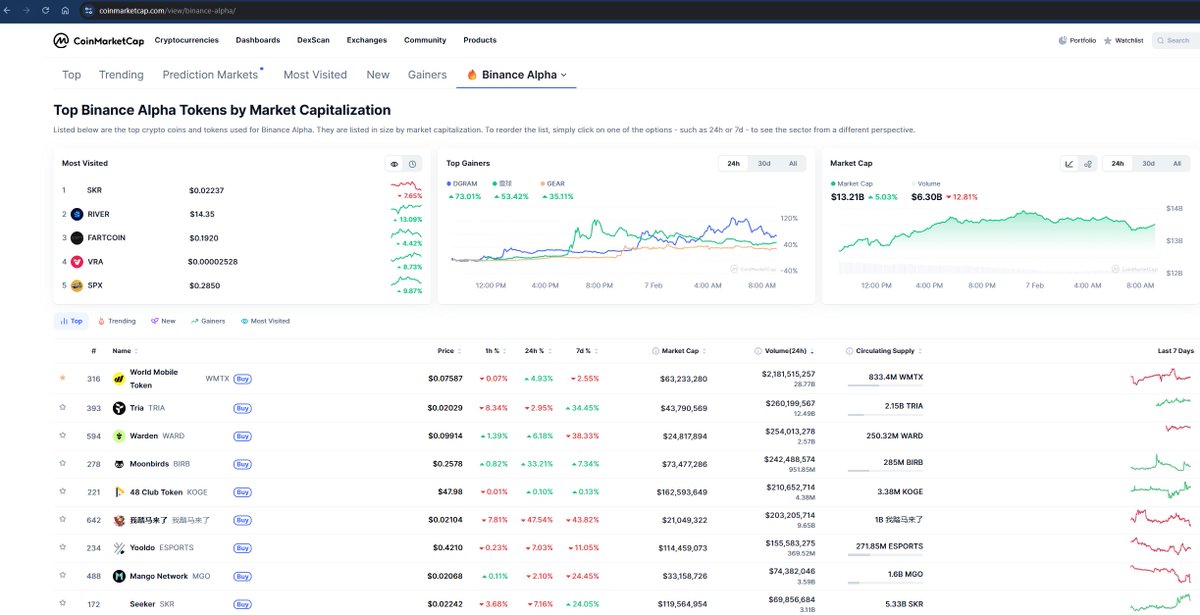The height and width of the screenshot is (615, 1200).
Task: Click Buy button for Moonbirds BIRB
Action: coord(242,464)
